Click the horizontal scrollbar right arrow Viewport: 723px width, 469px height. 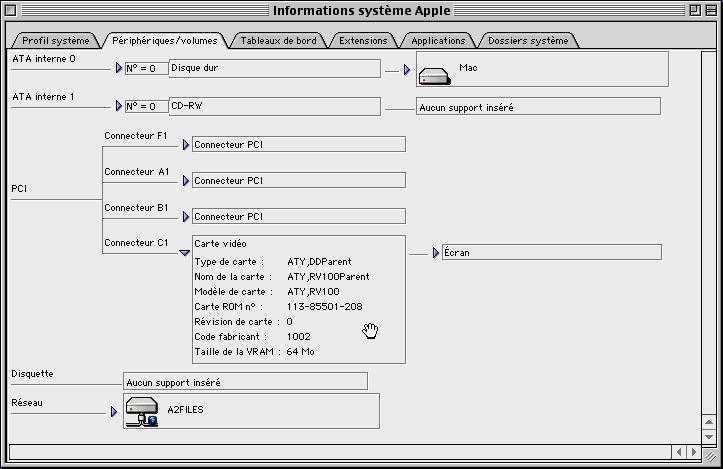point(693,452)
